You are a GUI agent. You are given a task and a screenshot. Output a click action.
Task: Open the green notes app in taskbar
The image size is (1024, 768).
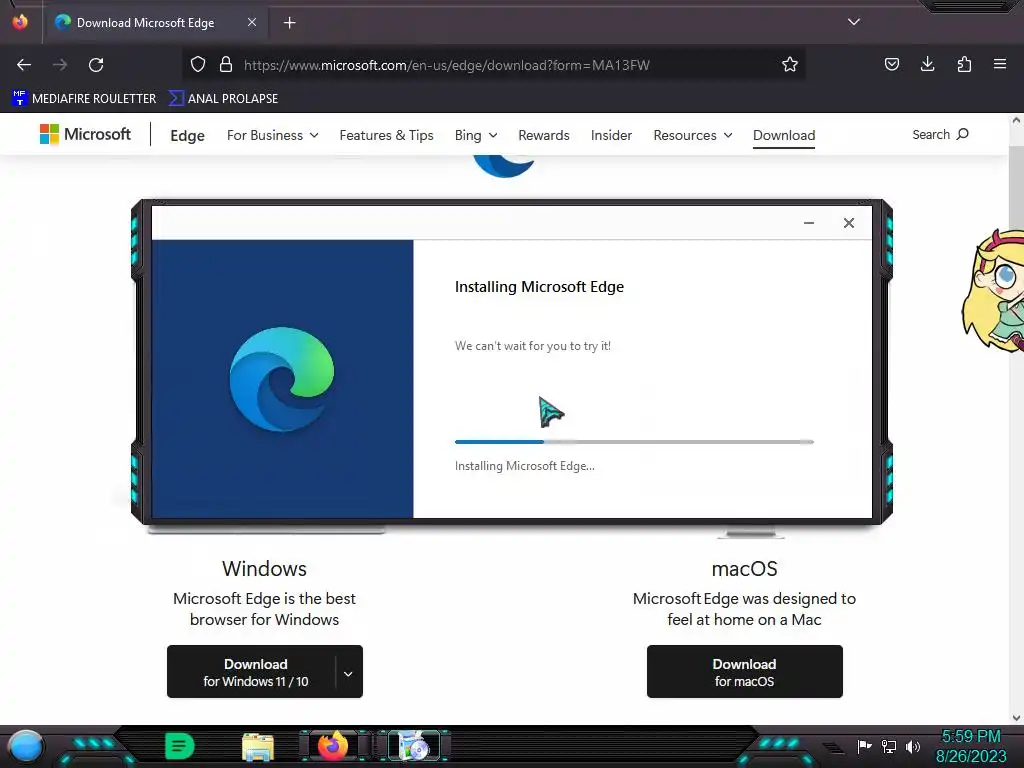(180, 746)
